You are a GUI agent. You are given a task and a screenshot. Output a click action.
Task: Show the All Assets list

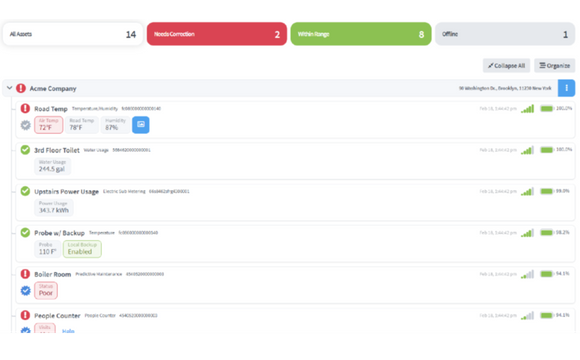(x=73, y=34)
